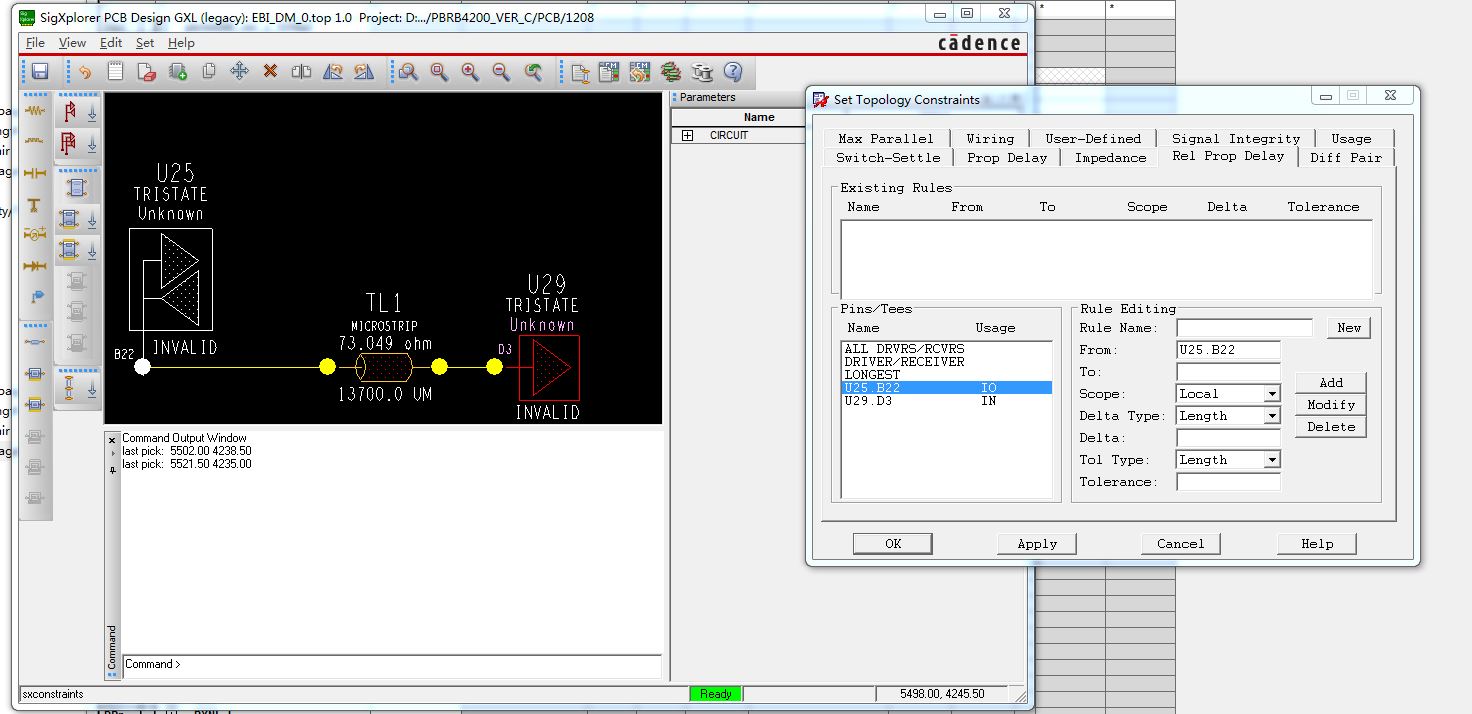Viewport: 1472px width, 714px height.
Task: Click the page with red eraser icon
Action: pos(147,71)
